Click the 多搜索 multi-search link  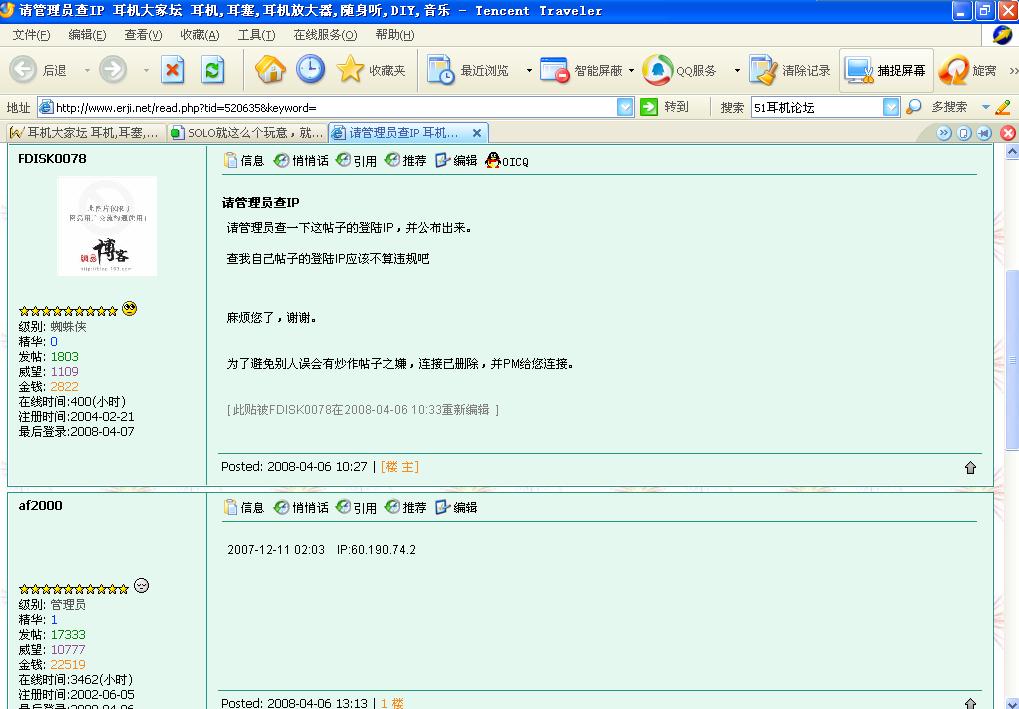(x=949, y=107)
